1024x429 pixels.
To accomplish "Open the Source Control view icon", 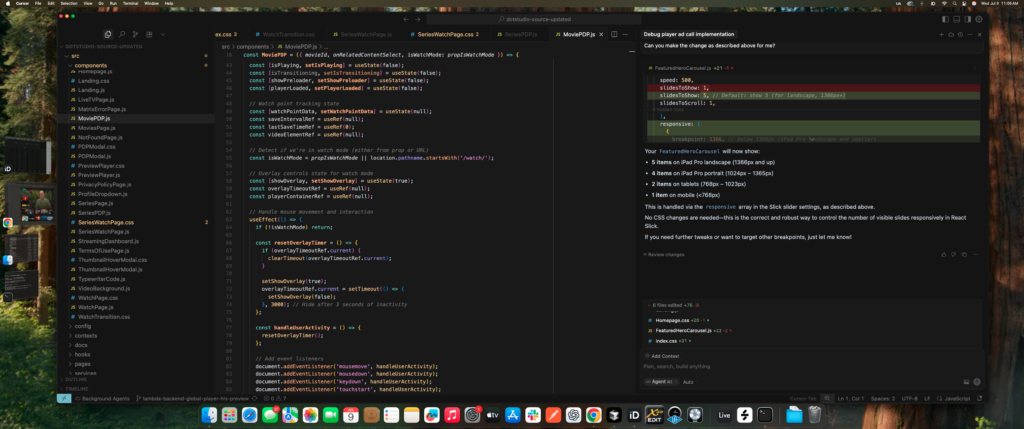I will tap(135, 34).
